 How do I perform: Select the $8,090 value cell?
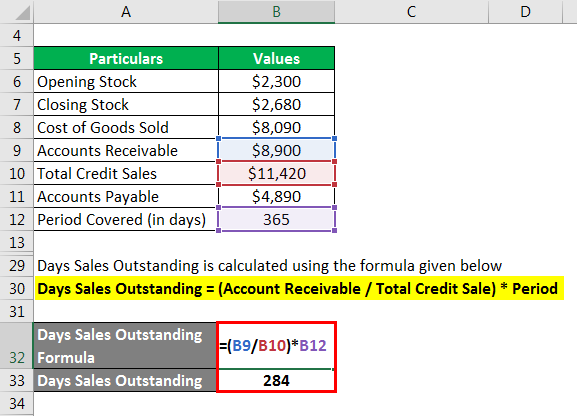[x=276, y=127]
